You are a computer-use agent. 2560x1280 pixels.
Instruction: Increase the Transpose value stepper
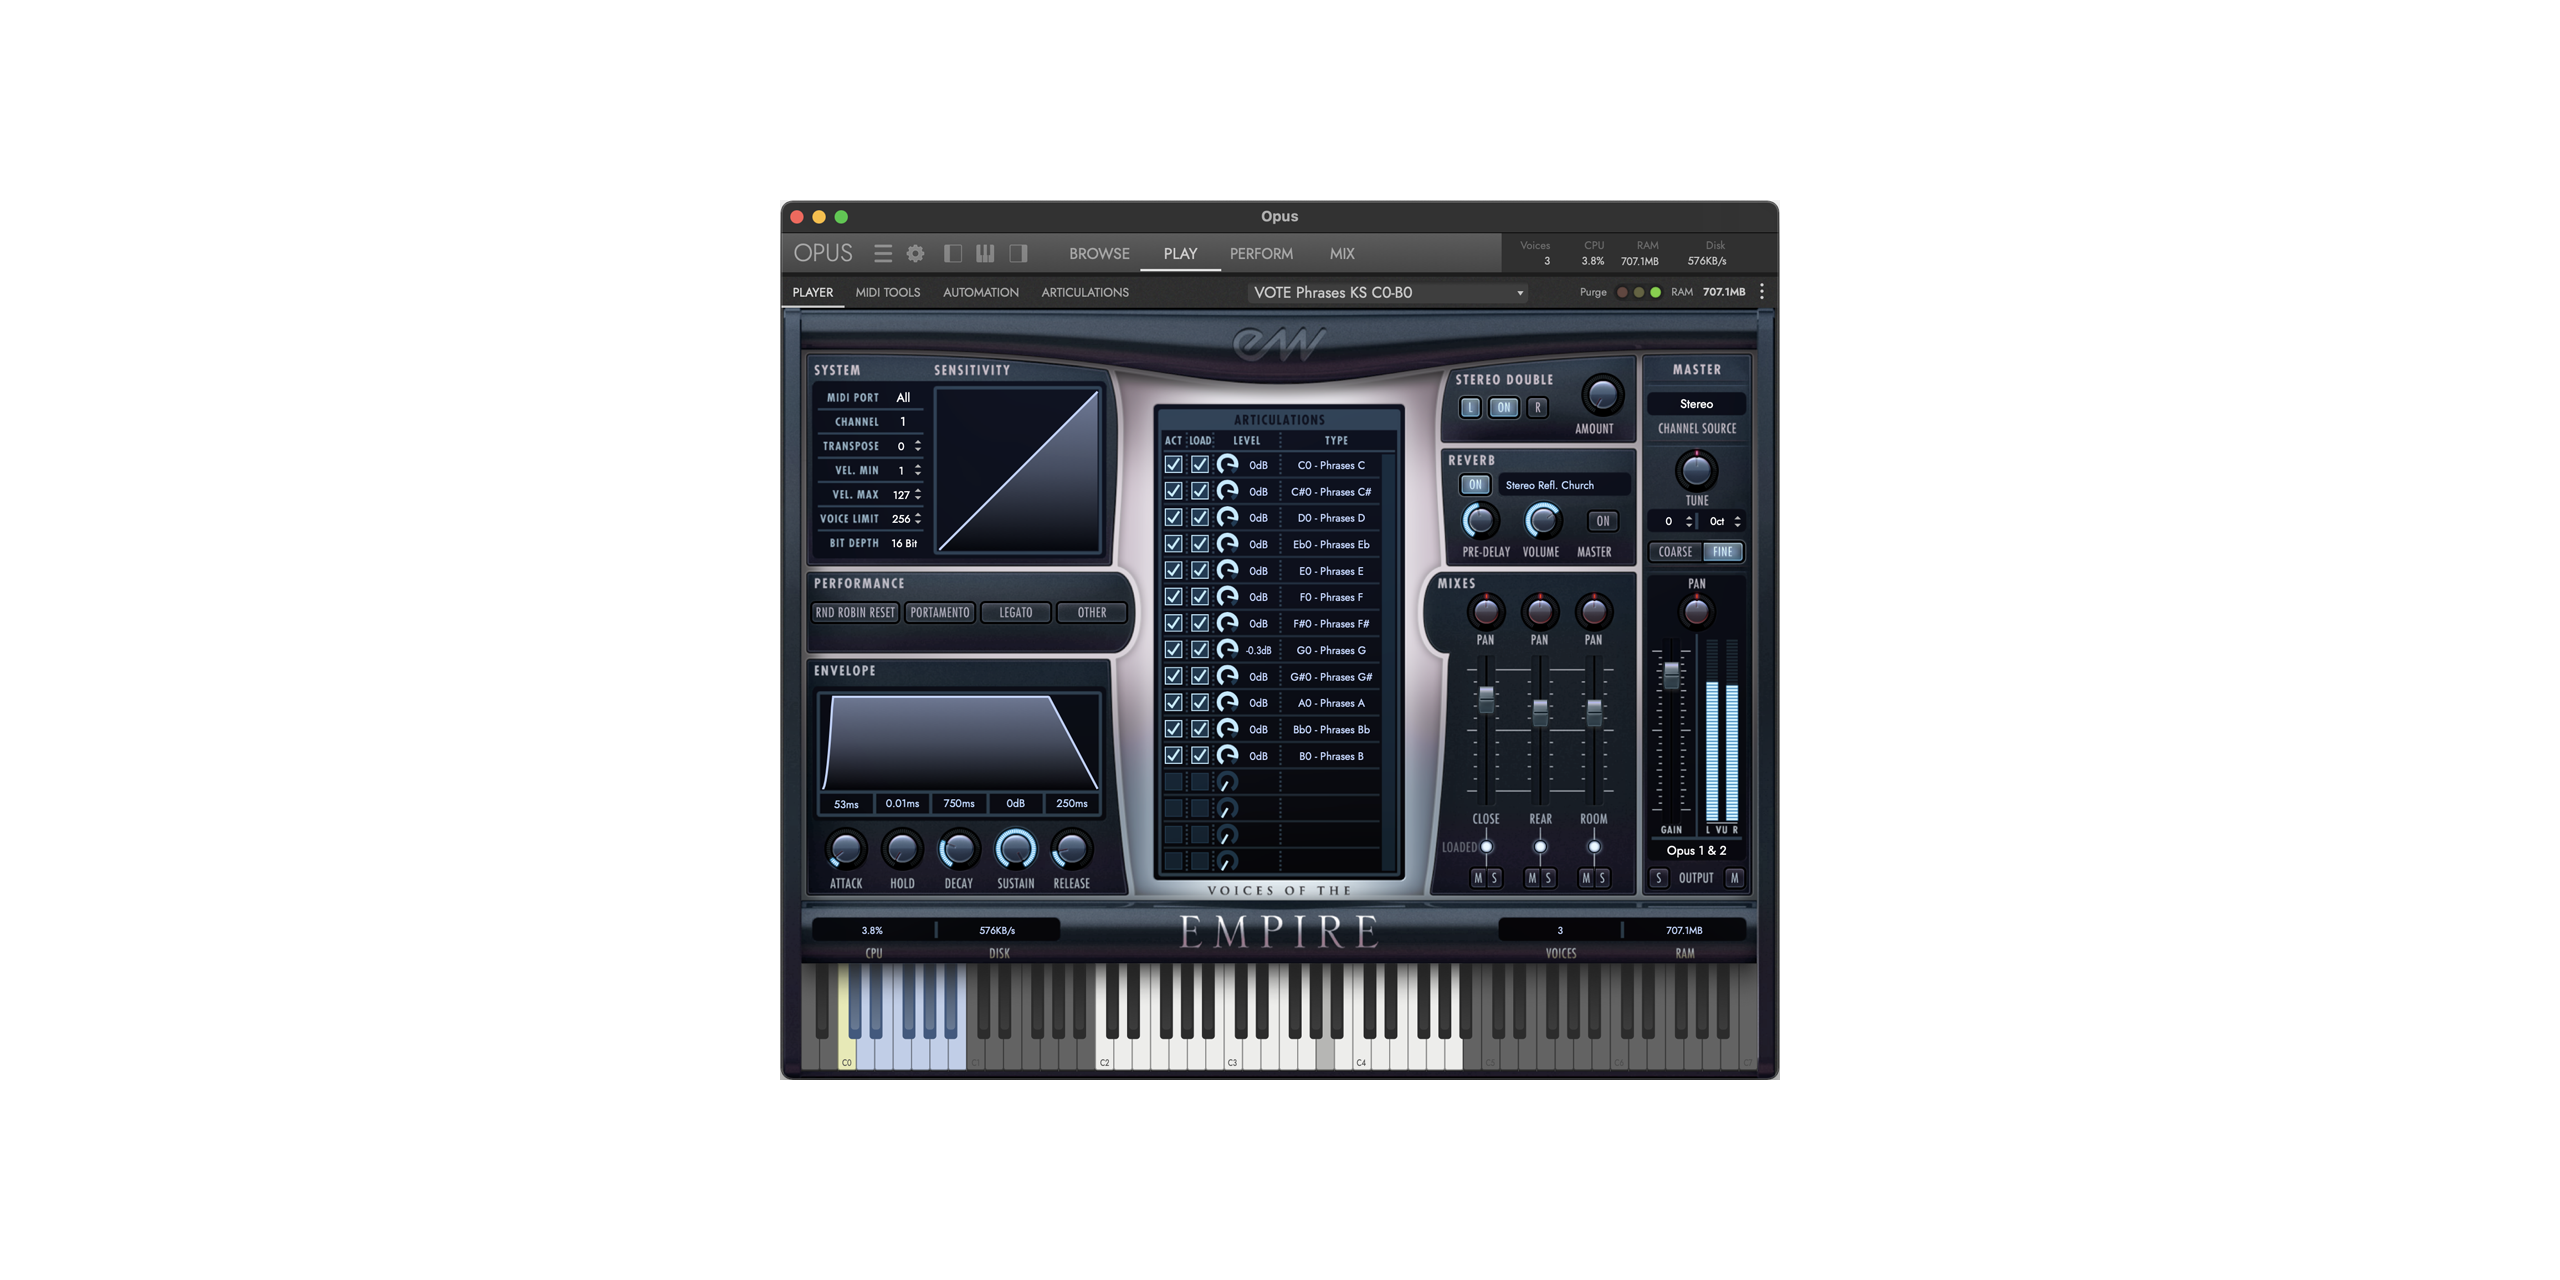917,442
